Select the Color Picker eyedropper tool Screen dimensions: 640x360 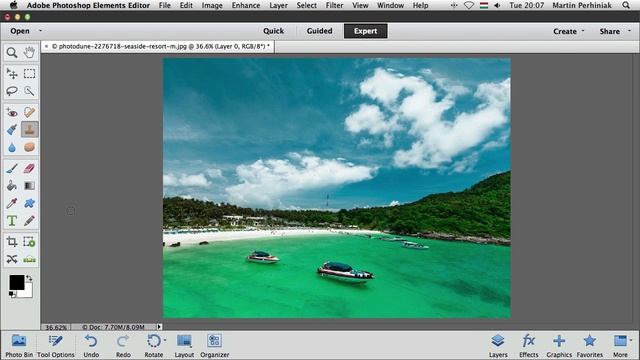[x=12, y=203]
